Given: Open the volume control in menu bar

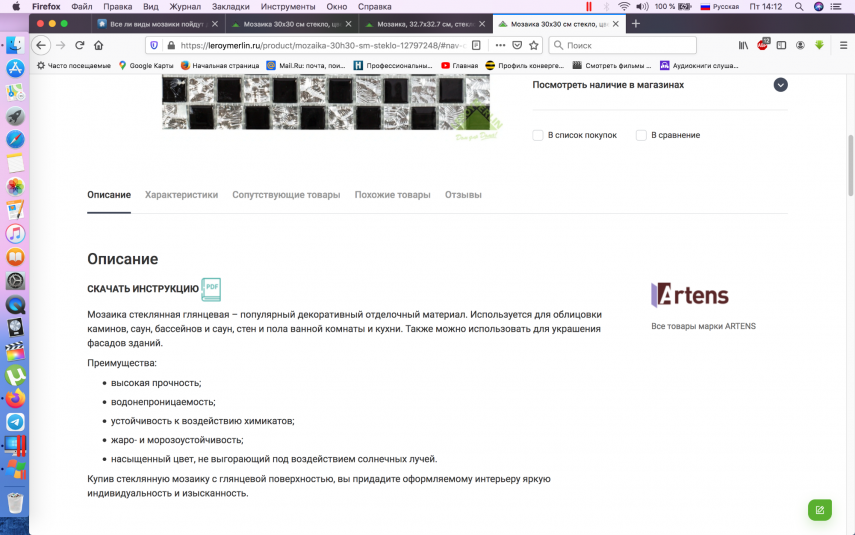Looking at the screenshot, I should pos(642,7).
